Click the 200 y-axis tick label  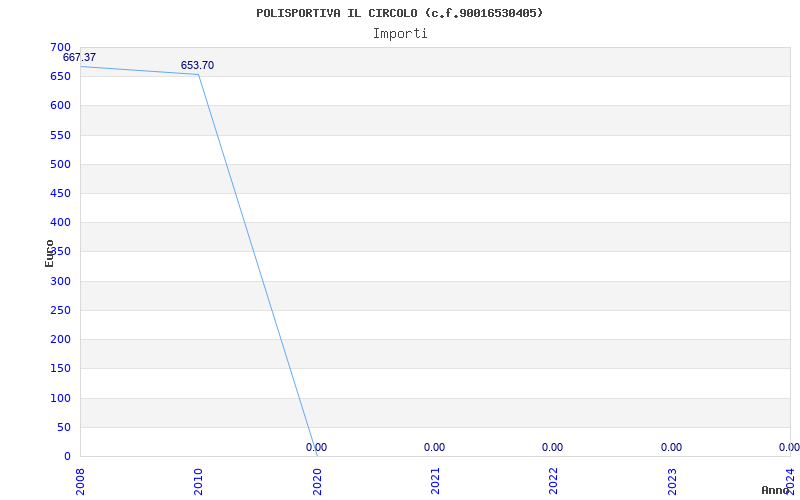pos(60,339)
